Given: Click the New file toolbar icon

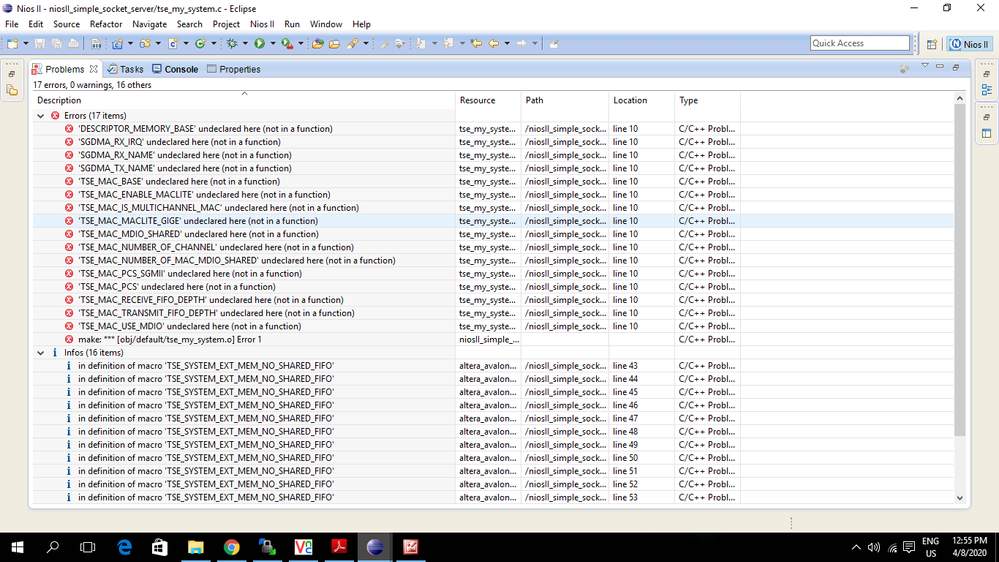Looking at the screenshot, I should 12,44.
